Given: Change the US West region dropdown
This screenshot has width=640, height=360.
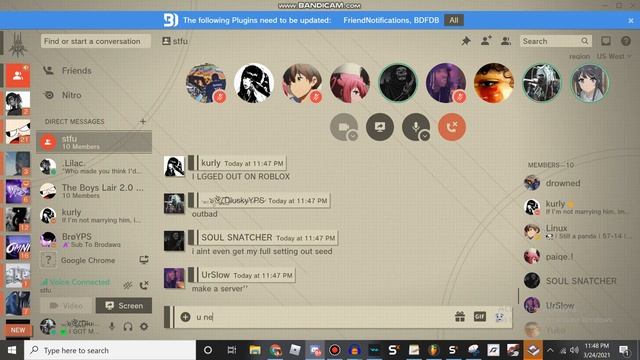Looking at the screenshot, I should pyautogui.click(x=613, y=56).
